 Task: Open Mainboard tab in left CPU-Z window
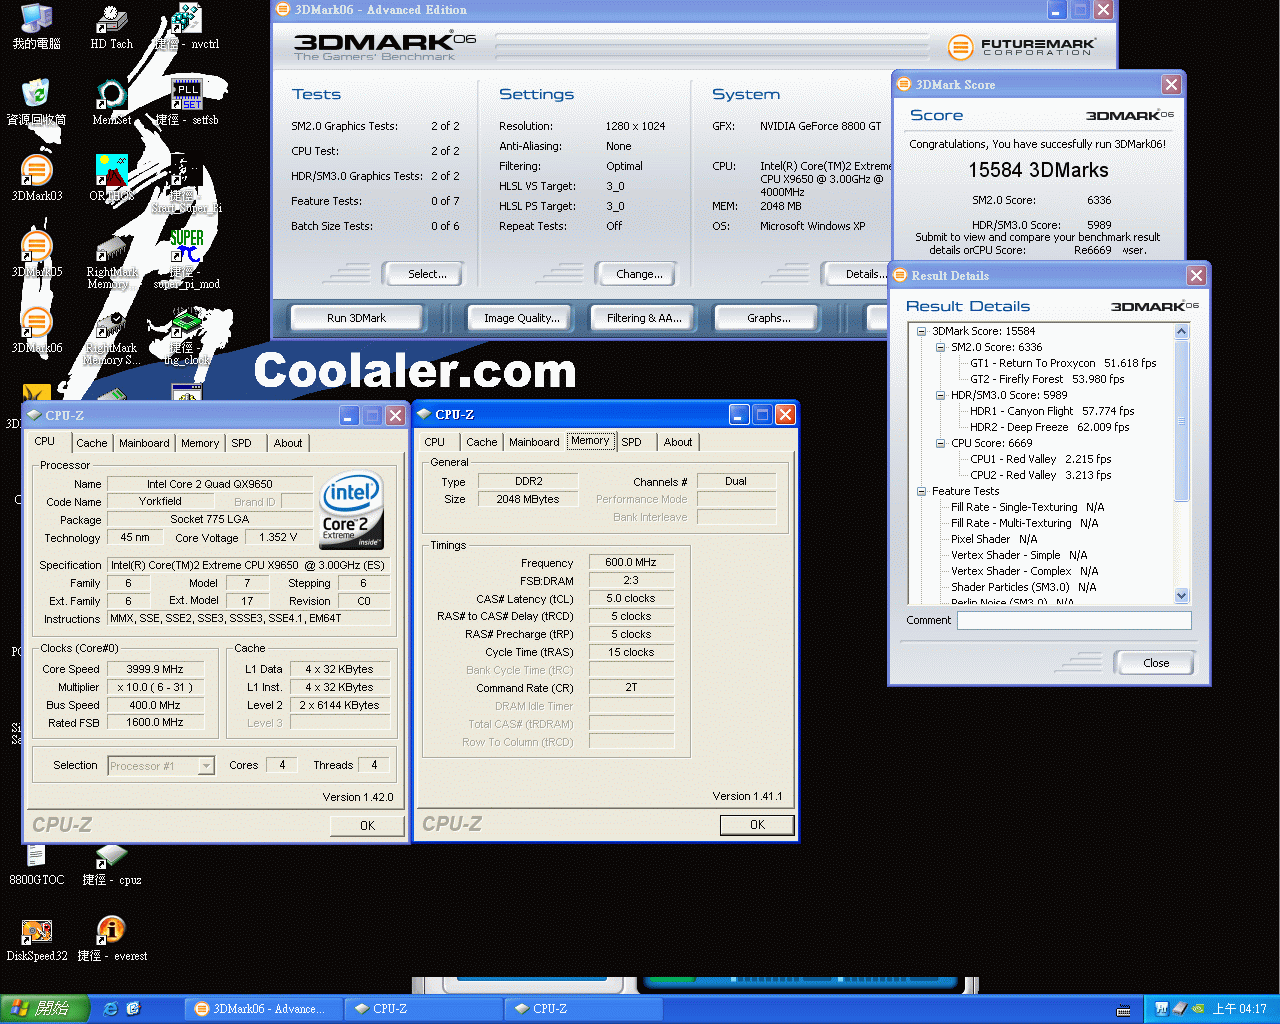pos(144,443)
